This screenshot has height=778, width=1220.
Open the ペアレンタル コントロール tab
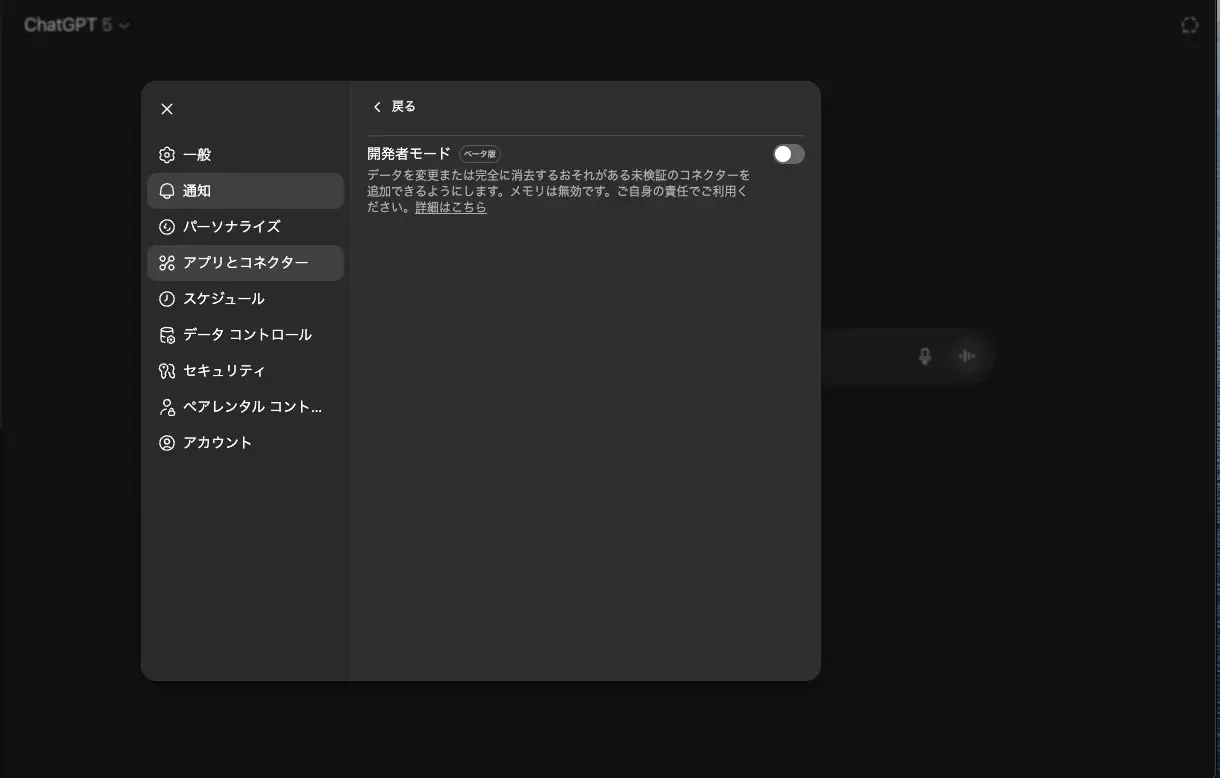click(x=245, y=407)
